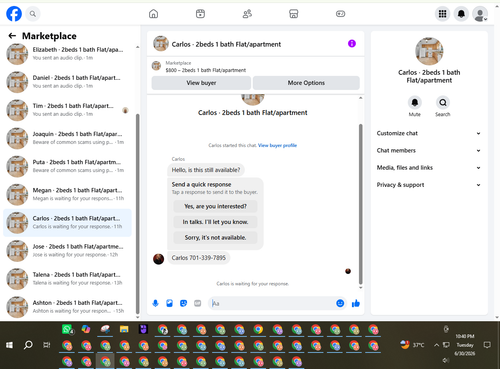Open the Facebook search icon

pyautogui.click(x=33, y=14)
